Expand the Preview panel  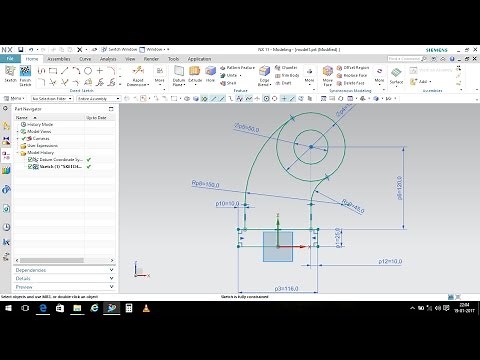click(64, 287)
